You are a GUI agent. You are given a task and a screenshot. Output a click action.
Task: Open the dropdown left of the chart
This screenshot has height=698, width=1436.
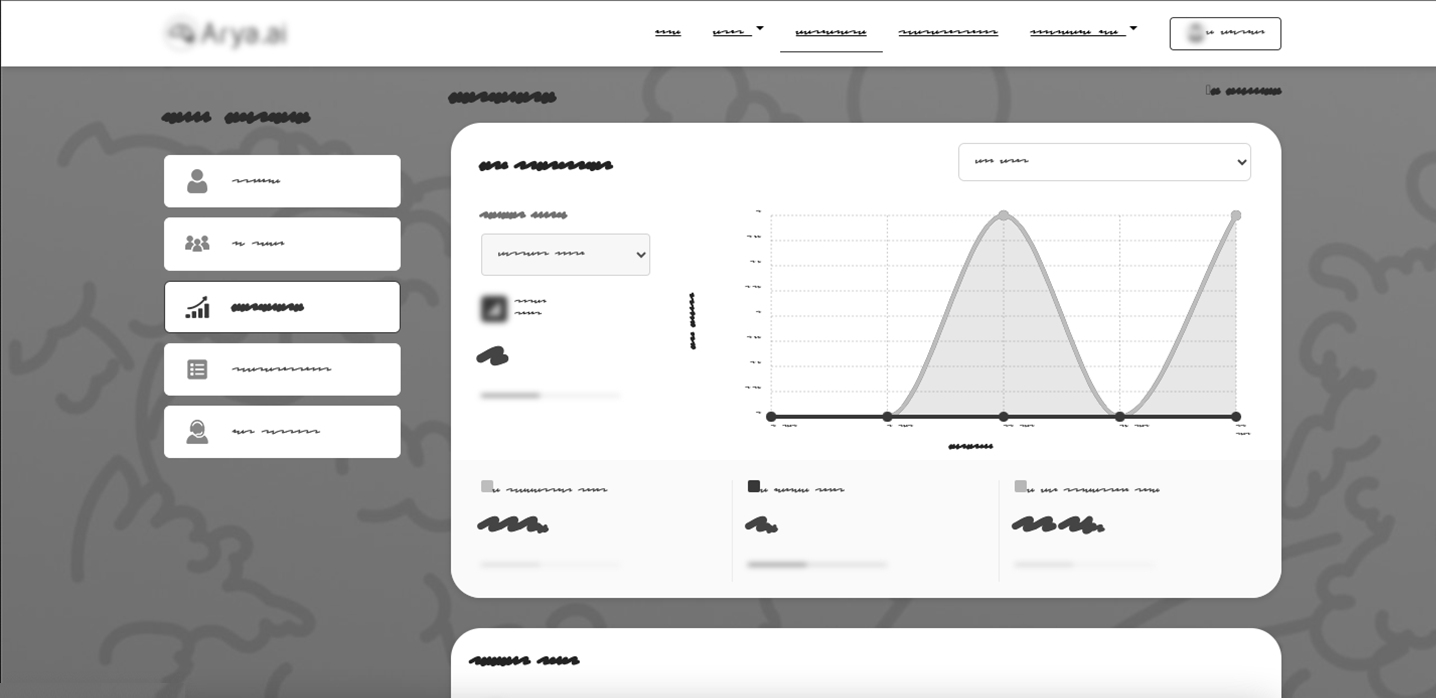(x=566, y=255)
